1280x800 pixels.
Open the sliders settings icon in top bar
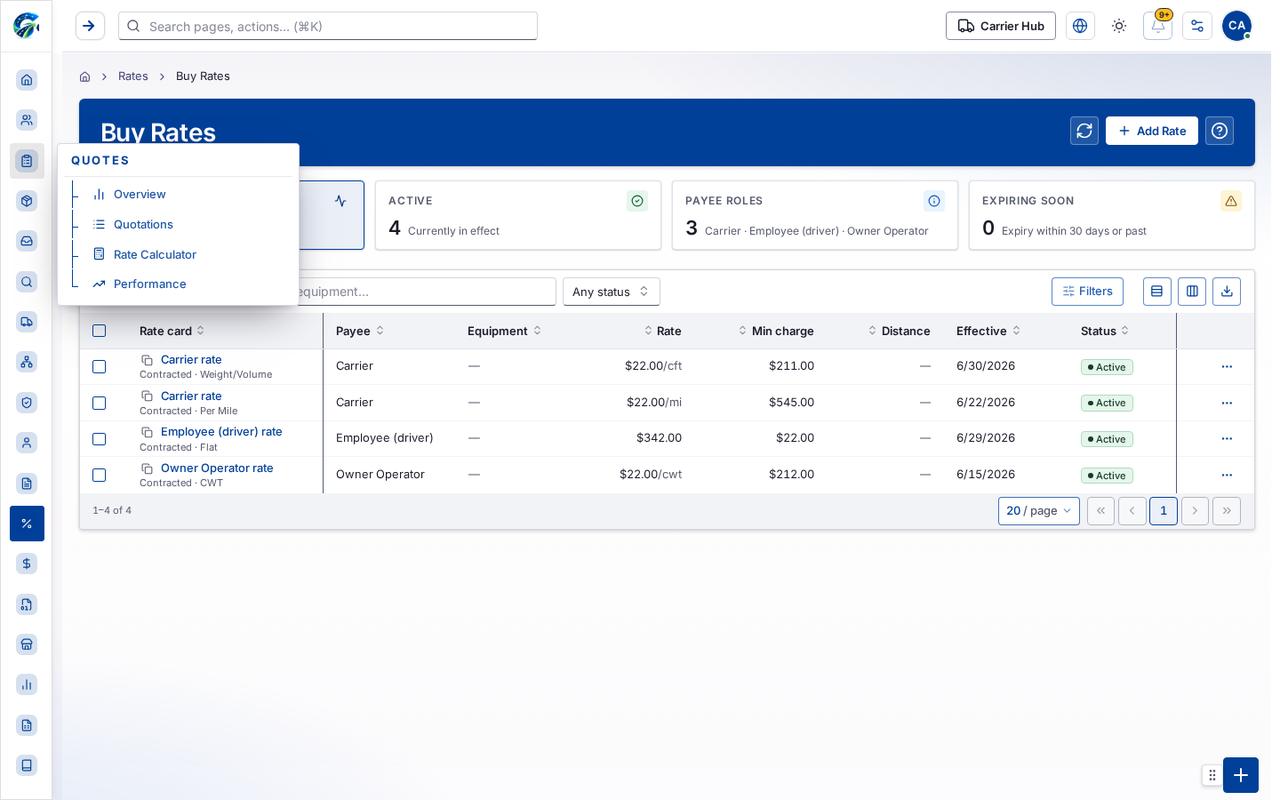1197,26
